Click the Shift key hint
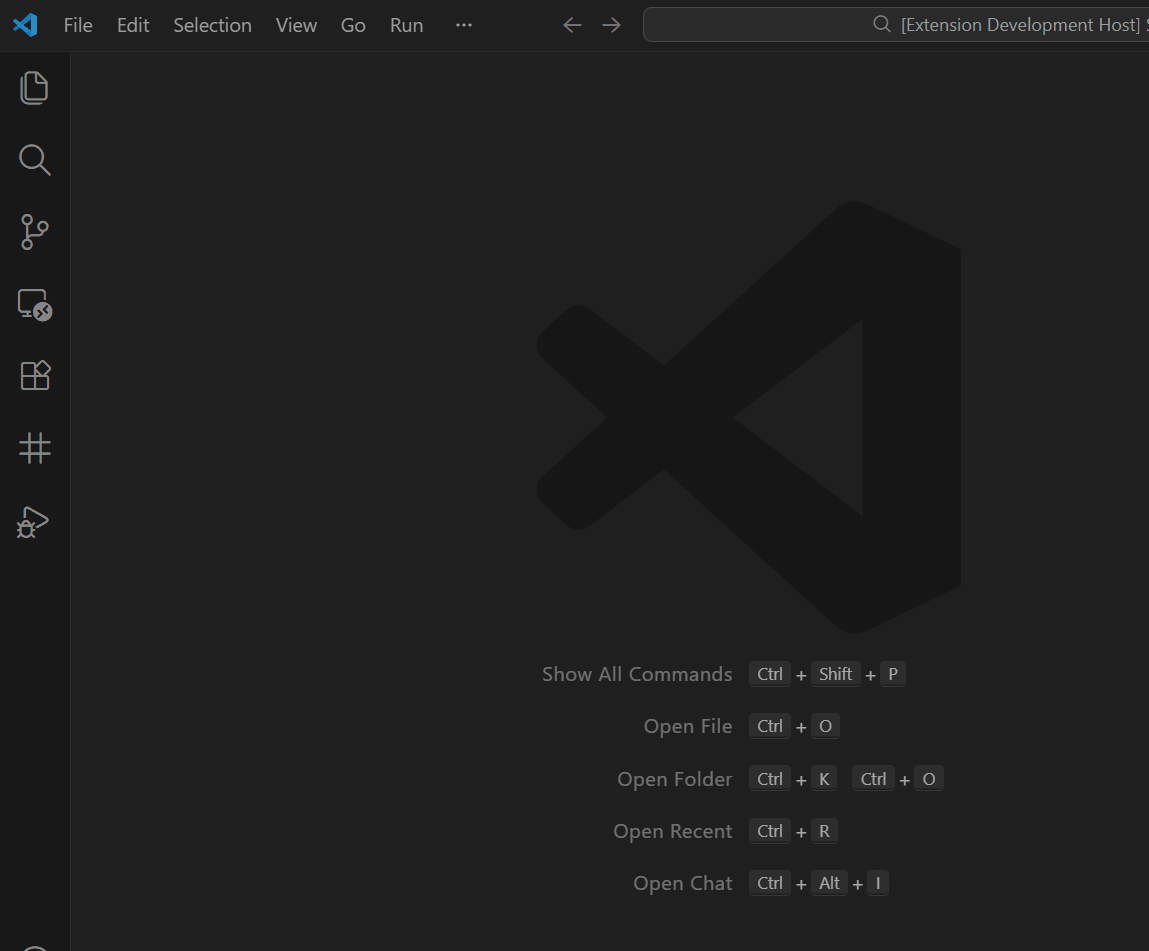Image resolution: width=1149 pixels, height=951 pixels. (x=835, y=674)
